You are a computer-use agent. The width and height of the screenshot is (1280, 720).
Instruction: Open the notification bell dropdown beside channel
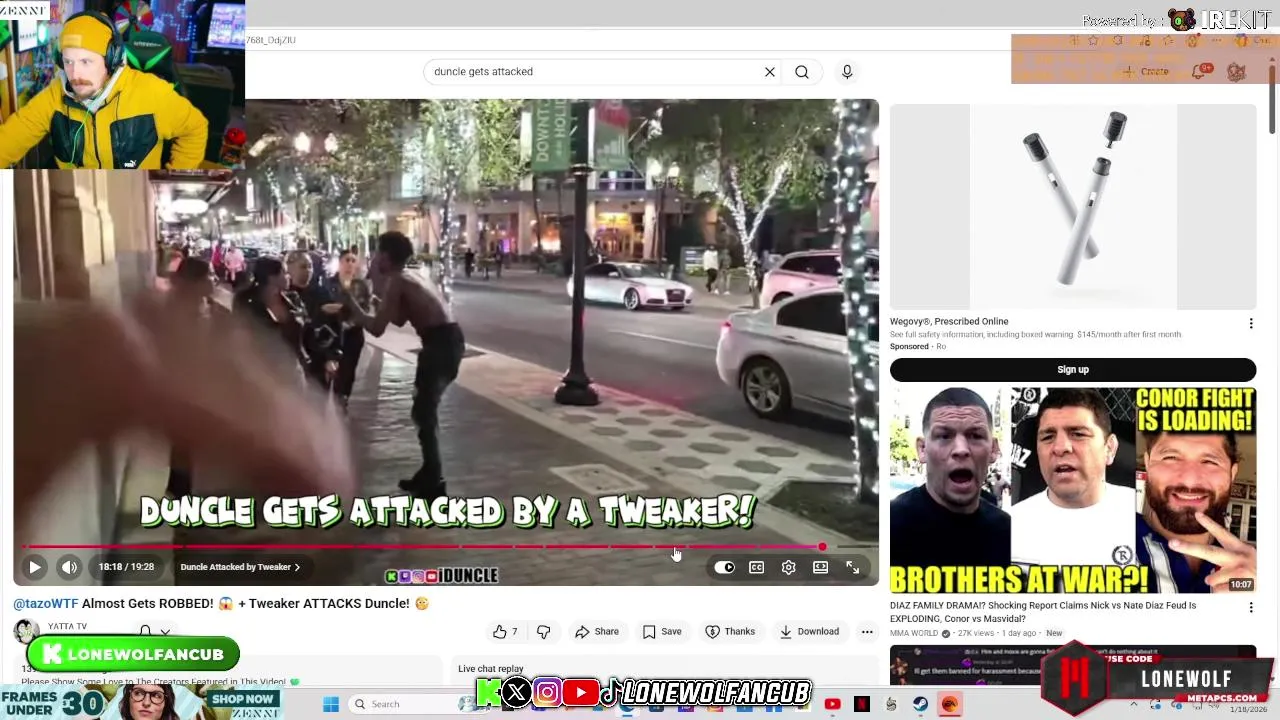[155, 631]
